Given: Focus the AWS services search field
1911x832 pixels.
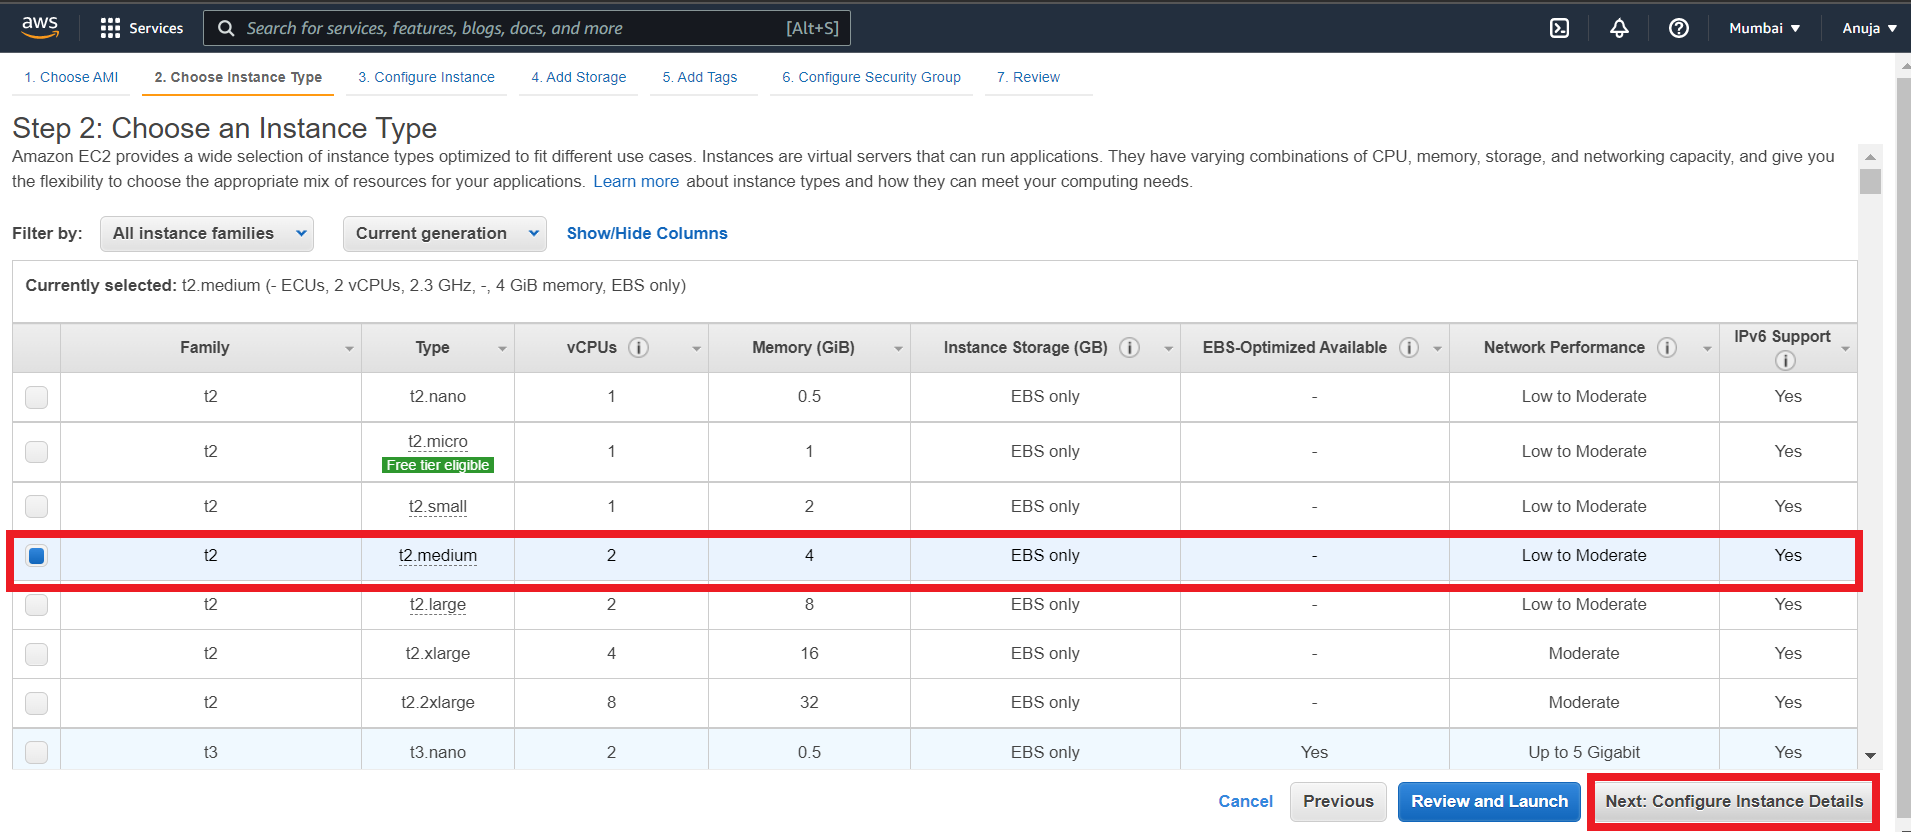Looking at the screenshot, I should 527,28.
